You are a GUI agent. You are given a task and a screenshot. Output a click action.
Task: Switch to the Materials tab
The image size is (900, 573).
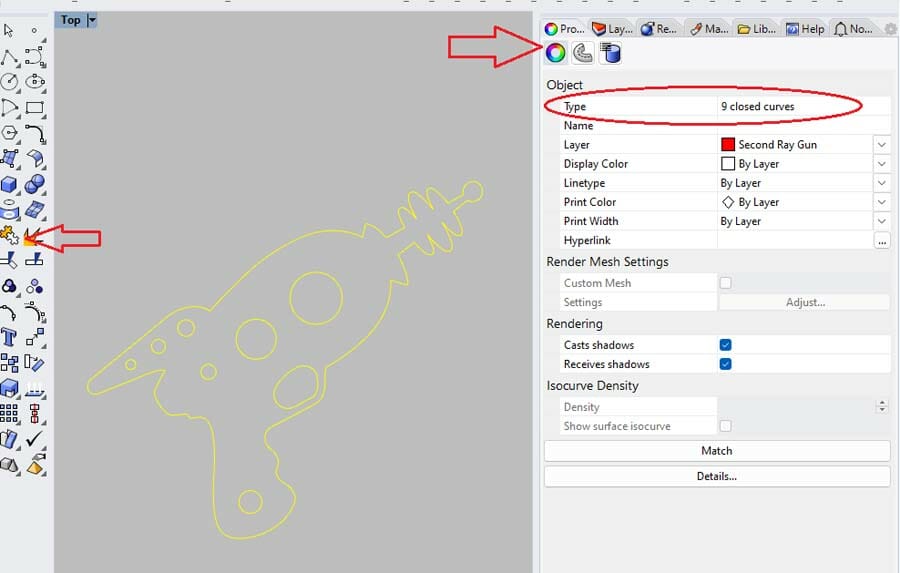click(709, 29)
